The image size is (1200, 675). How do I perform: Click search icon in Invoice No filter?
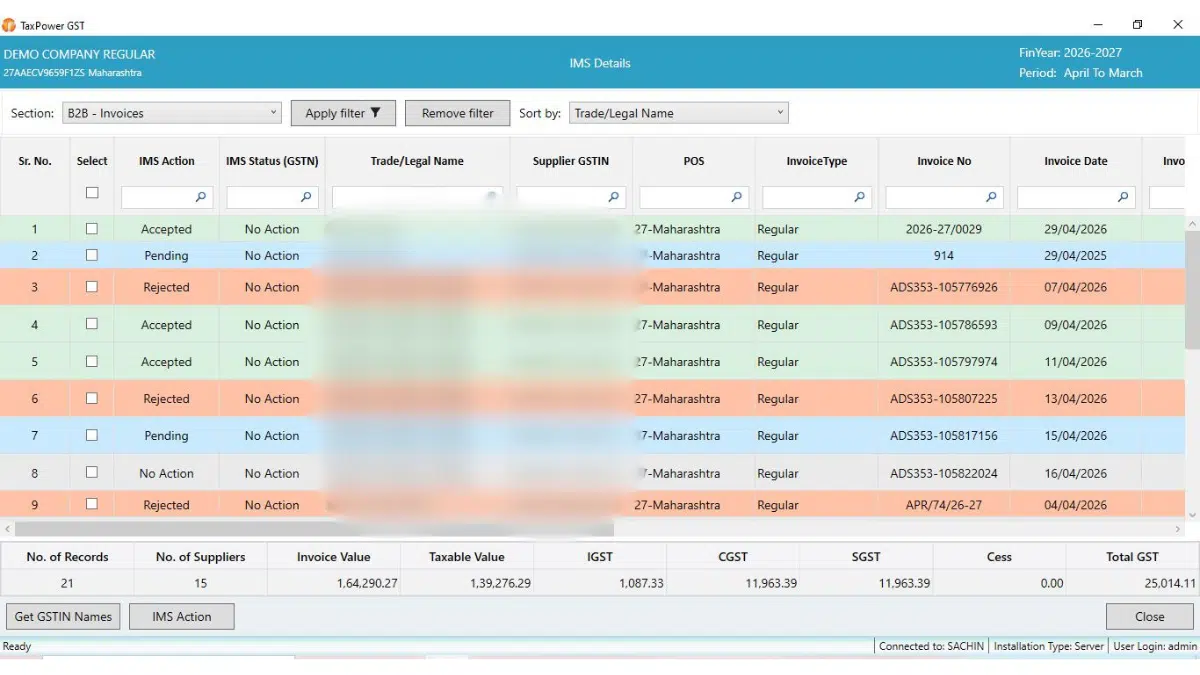click(991, 198)
